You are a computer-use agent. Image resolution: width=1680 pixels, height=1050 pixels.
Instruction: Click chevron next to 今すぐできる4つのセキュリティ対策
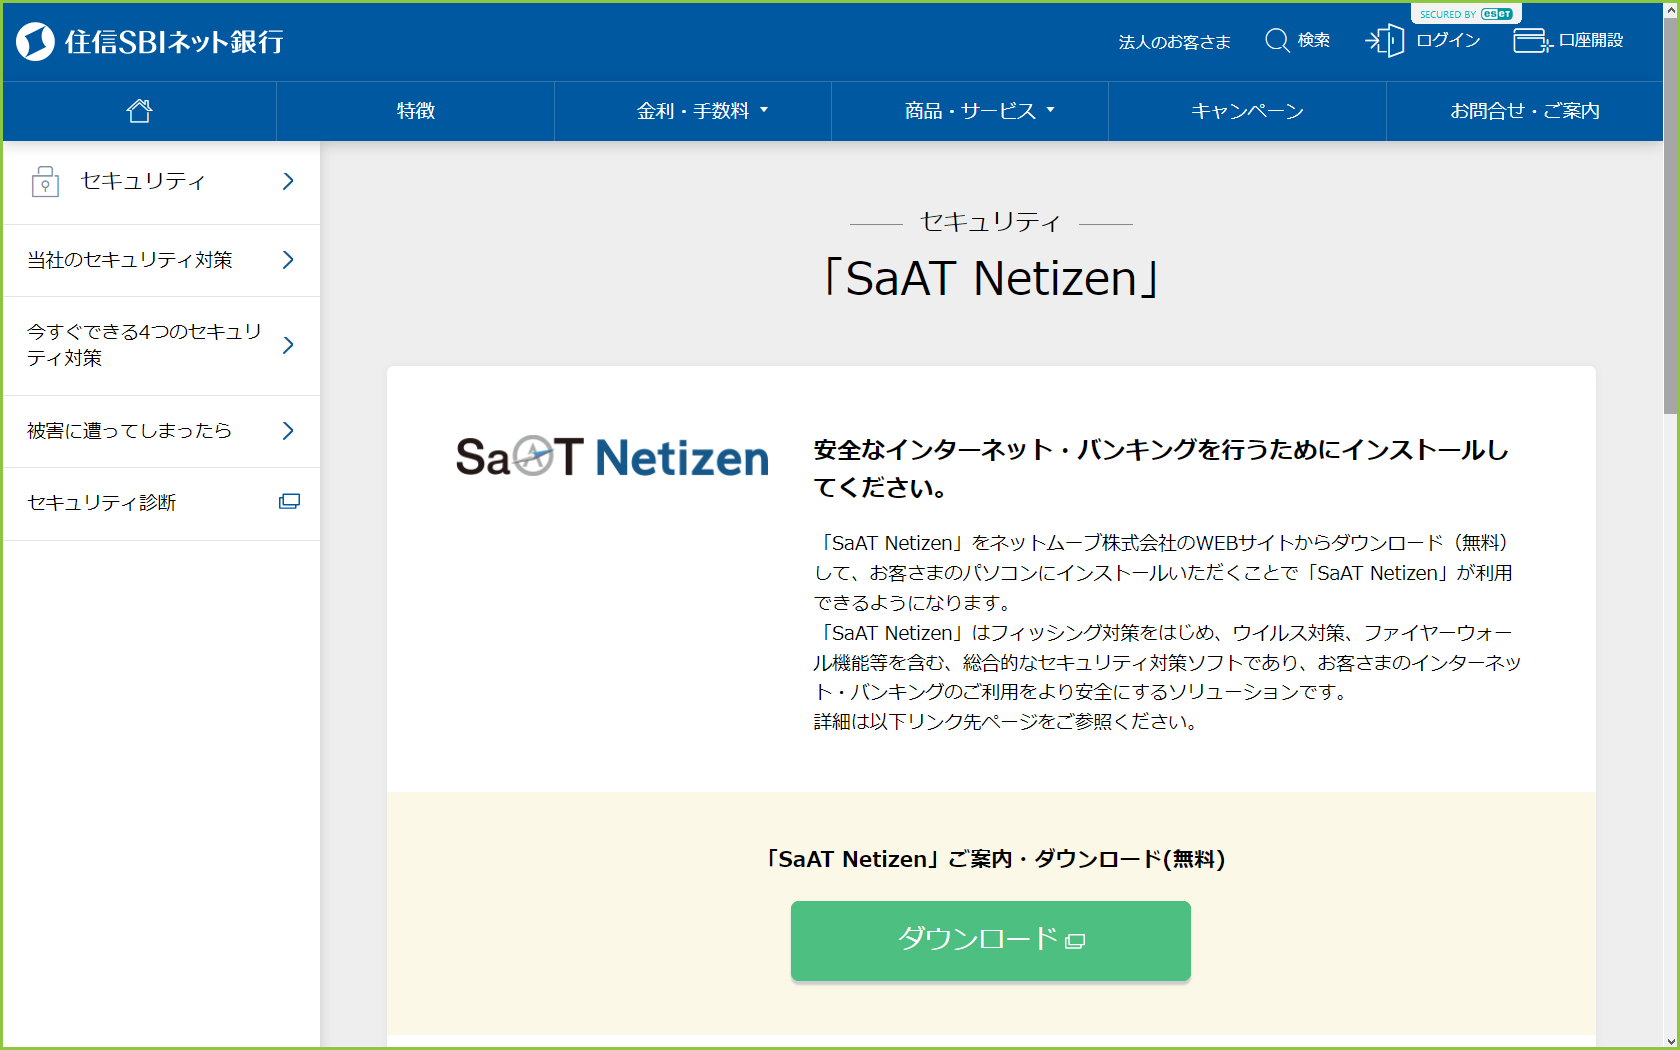click(x=288, y=345)
